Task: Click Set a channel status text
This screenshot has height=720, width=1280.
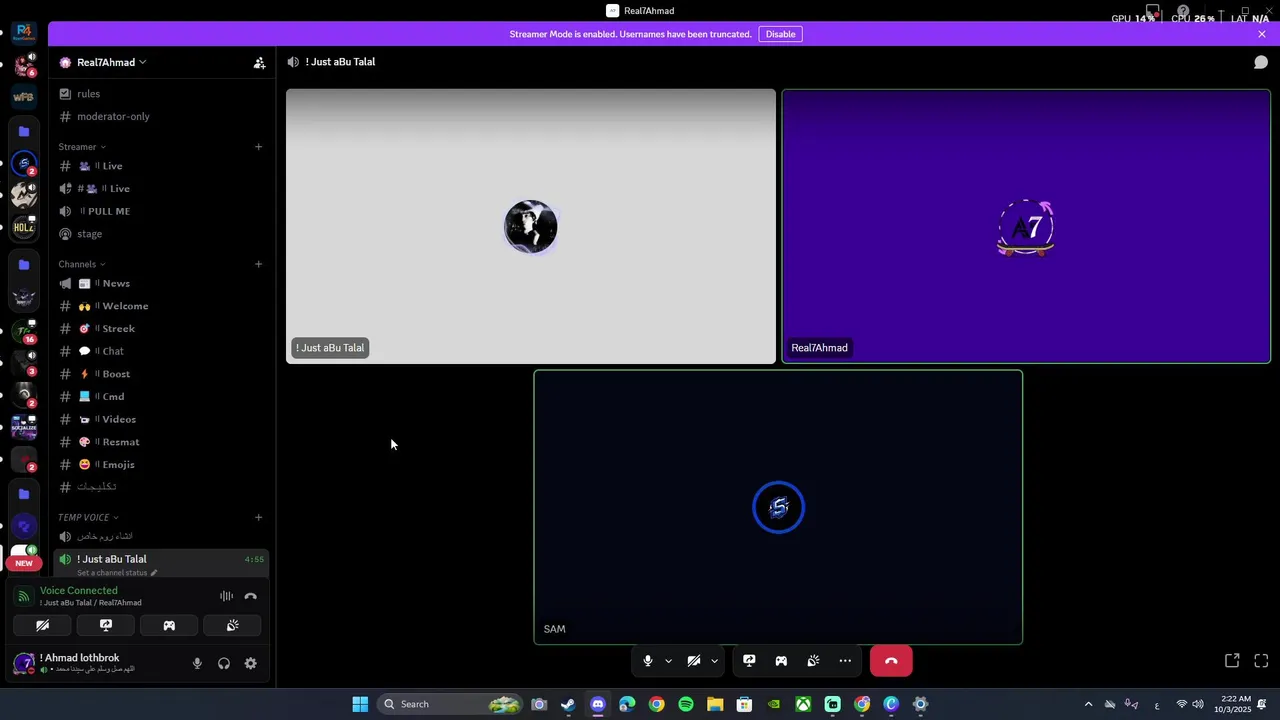Action: point(112,573)
